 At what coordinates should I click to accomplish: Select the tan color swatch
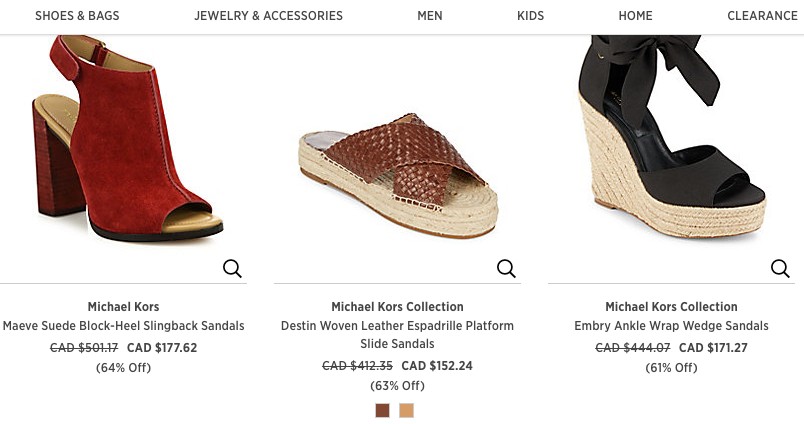(x=406, y=410)
